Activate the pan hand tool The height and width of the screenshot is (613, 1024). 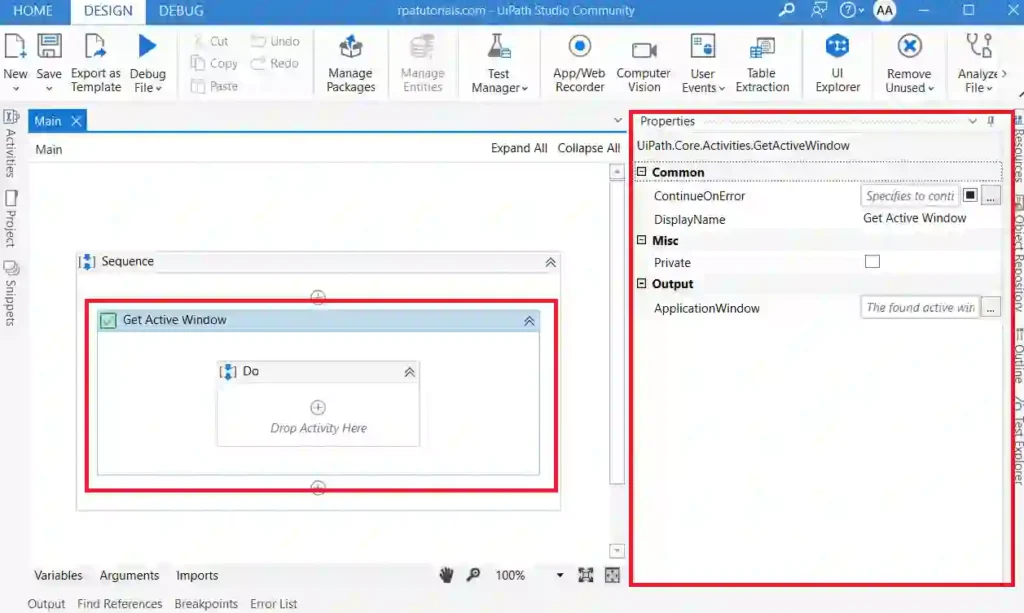click(447, 575)
